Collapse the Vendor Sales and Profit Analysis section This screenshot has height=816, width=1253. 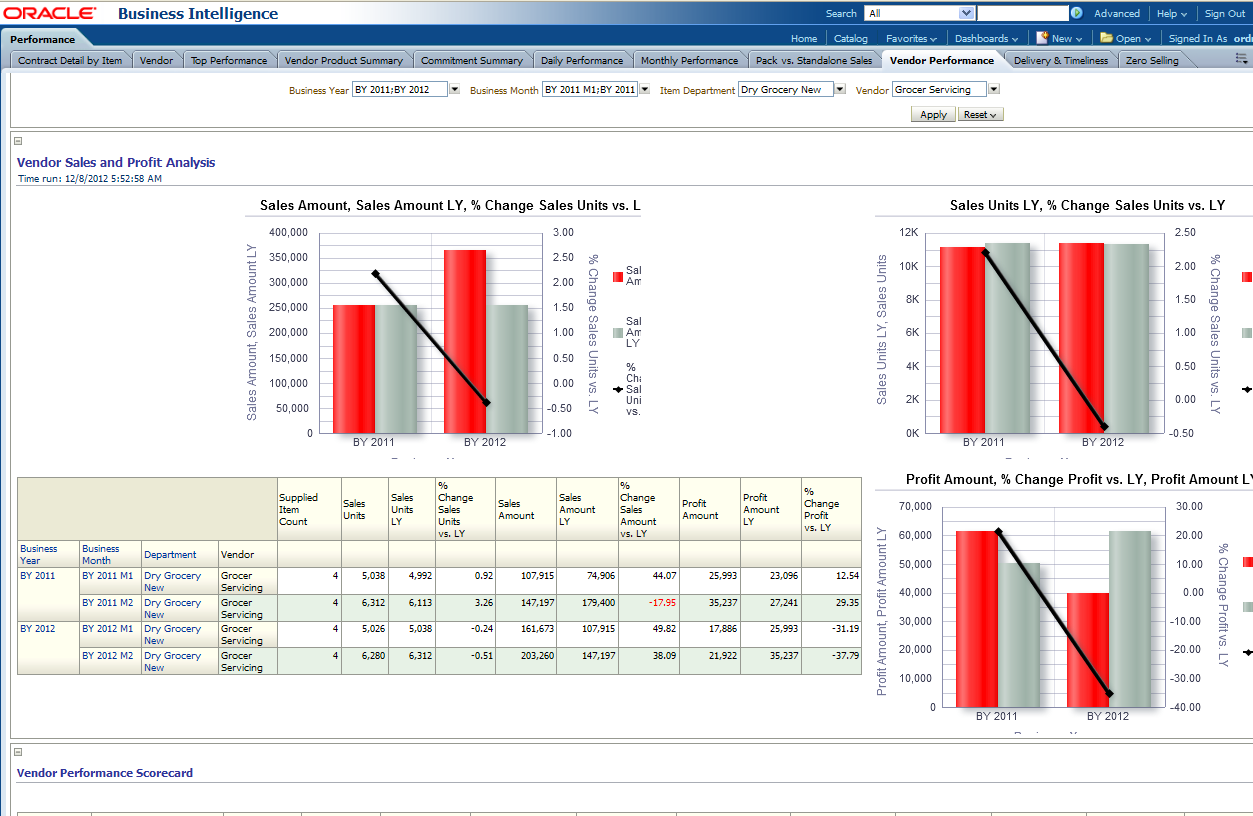[18, 142]
